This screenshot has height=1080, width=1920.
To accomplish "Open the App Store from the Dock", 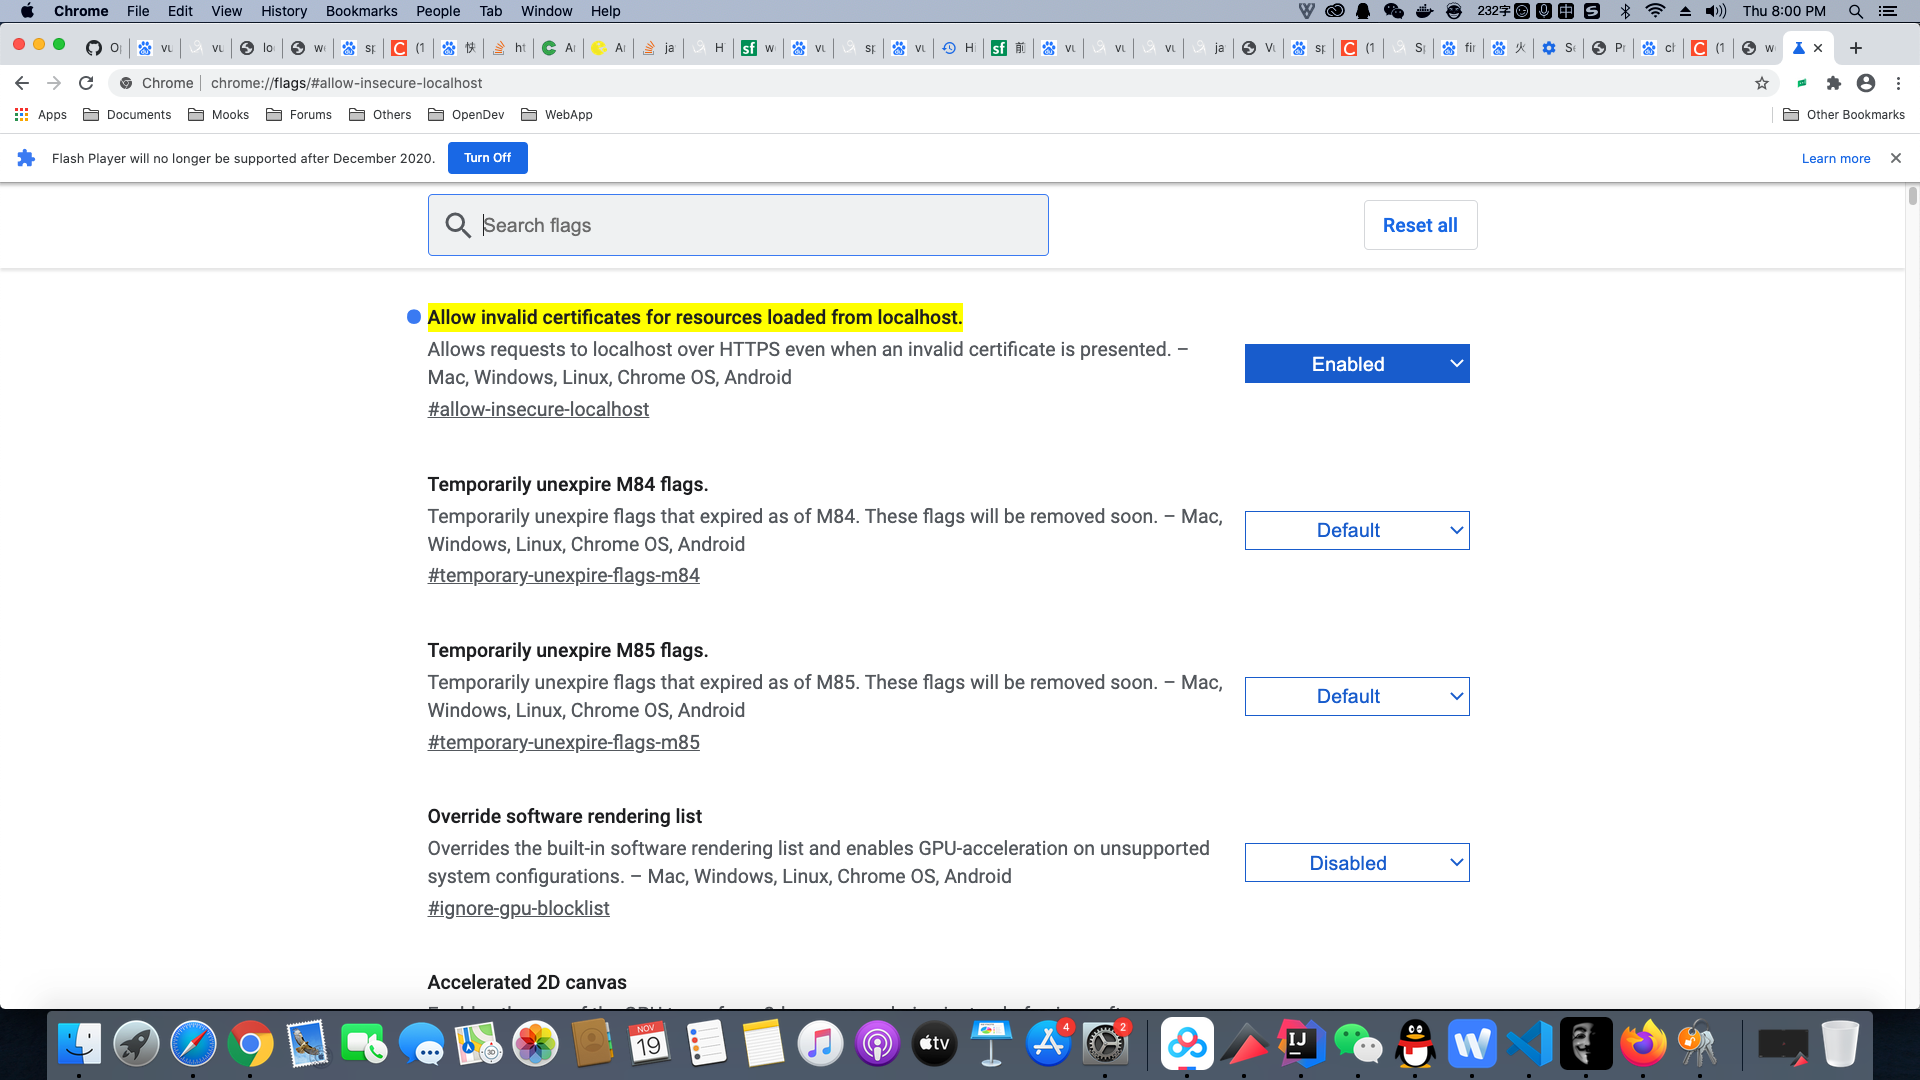I will pos(1048,1043).
